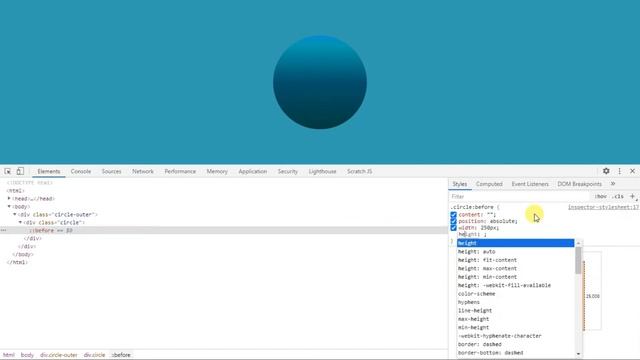Screen dimensions: 640x360
Task: Select the ::before pseudo-element row
Action: 224,231
